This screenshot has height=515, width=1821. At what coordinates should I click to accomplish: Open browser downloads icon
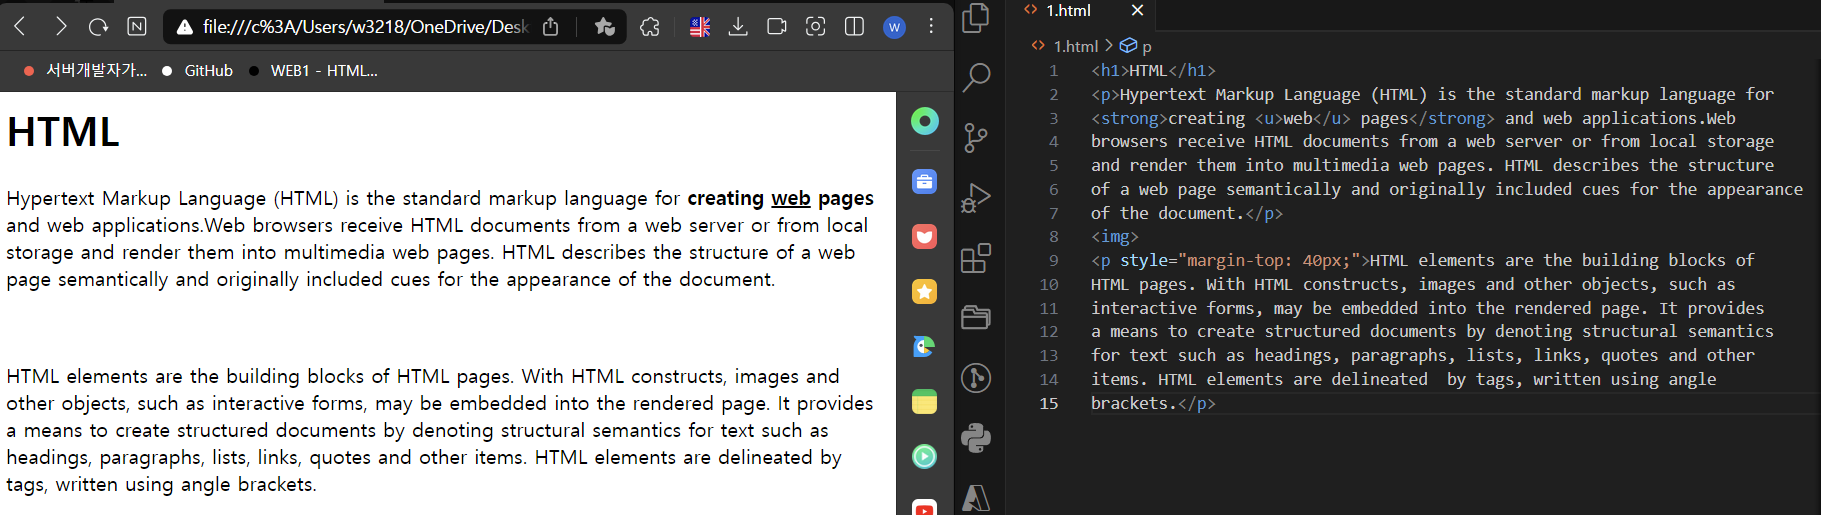point(738,27)
